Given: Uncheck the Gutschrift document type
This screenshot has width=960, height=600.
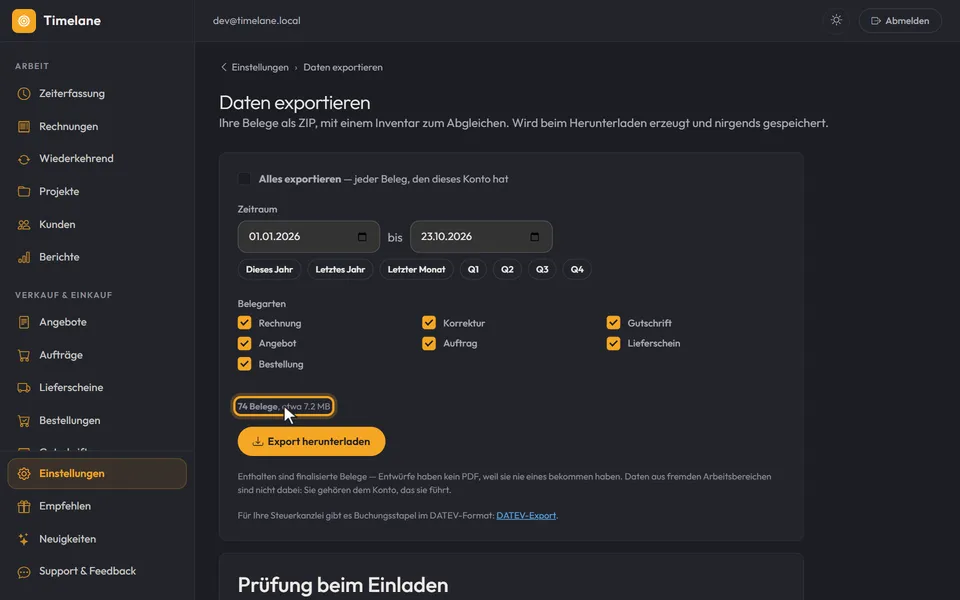Looking at the screenshot, I should pyautogui.click(x=613, y=323).
